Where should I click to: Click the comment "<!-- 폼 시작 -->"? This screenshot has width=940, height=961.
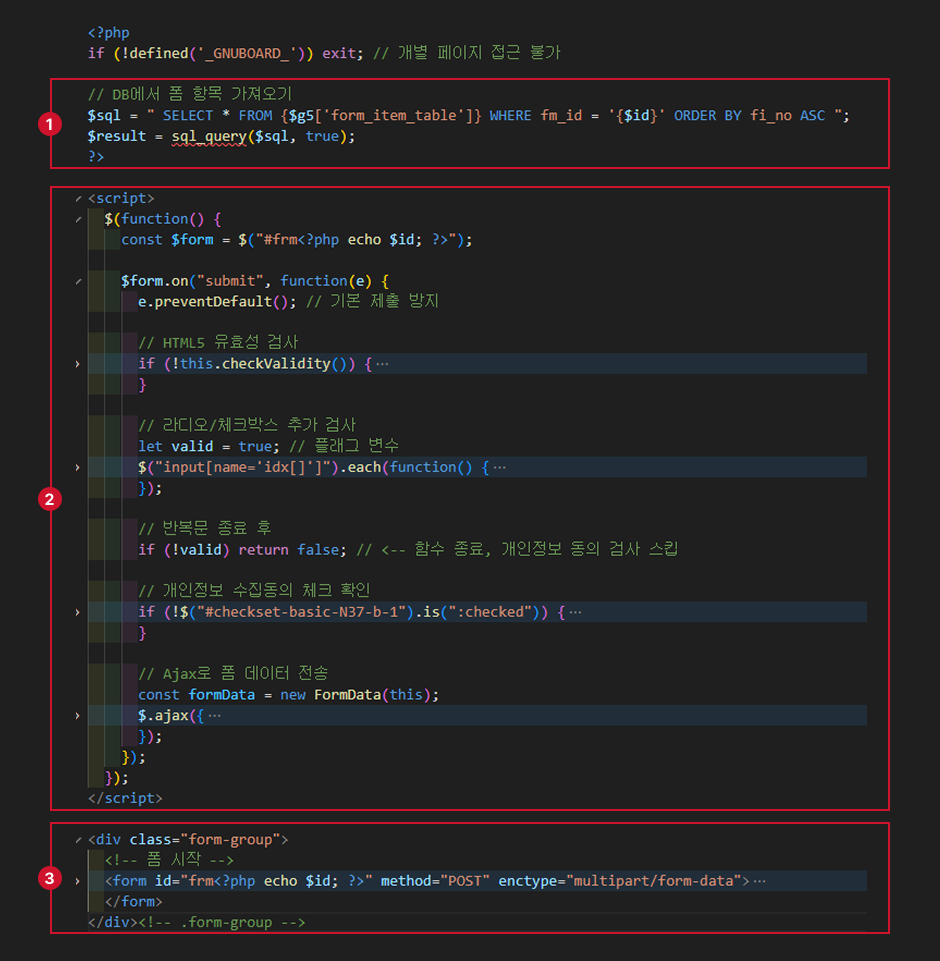[x=169, y=860]
